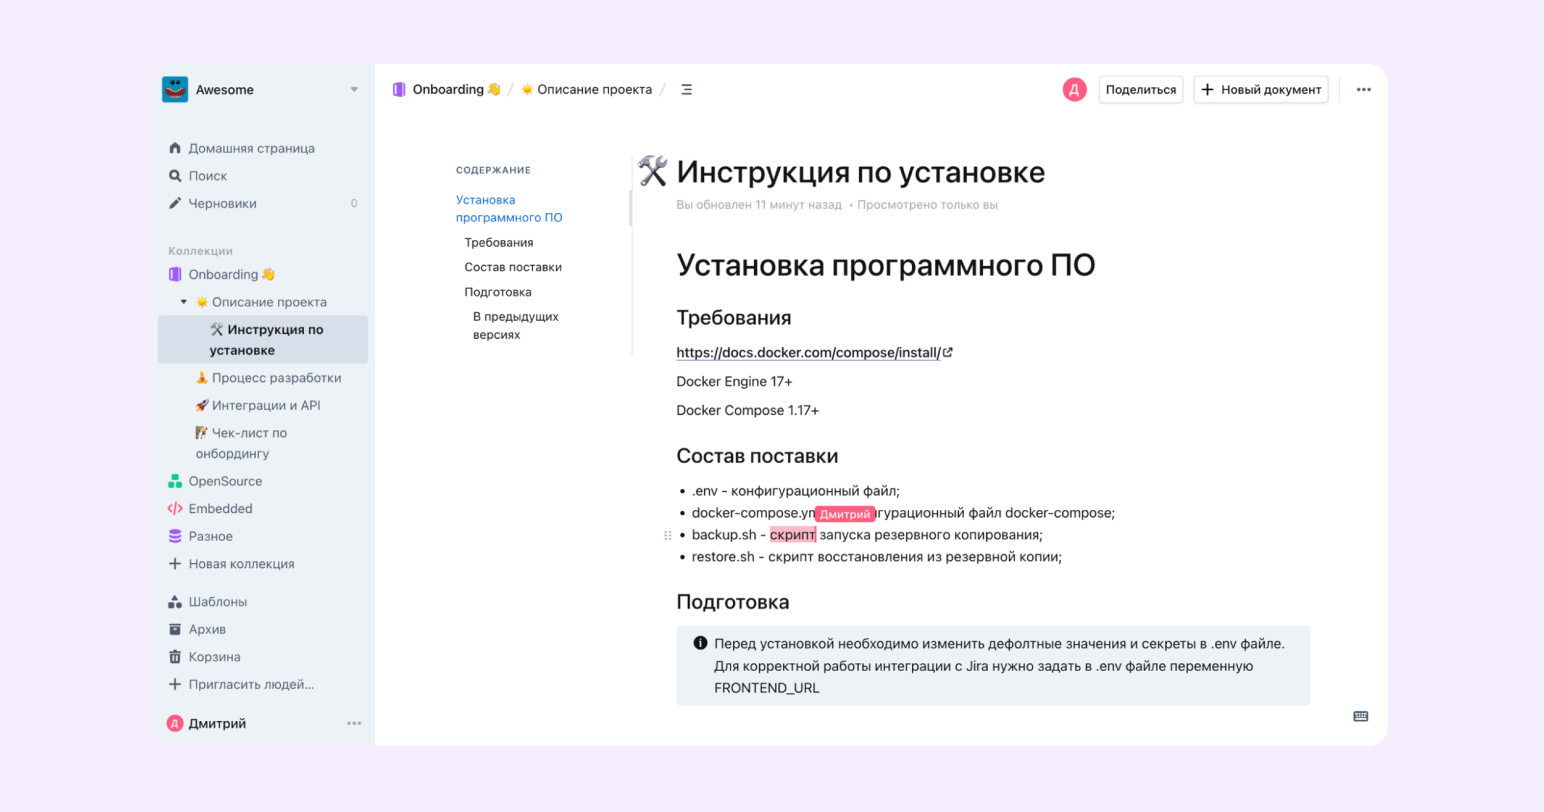
Task: Open Чек-лист по онбордингу document
Action: pyautogui.click(x=241, y=443)
